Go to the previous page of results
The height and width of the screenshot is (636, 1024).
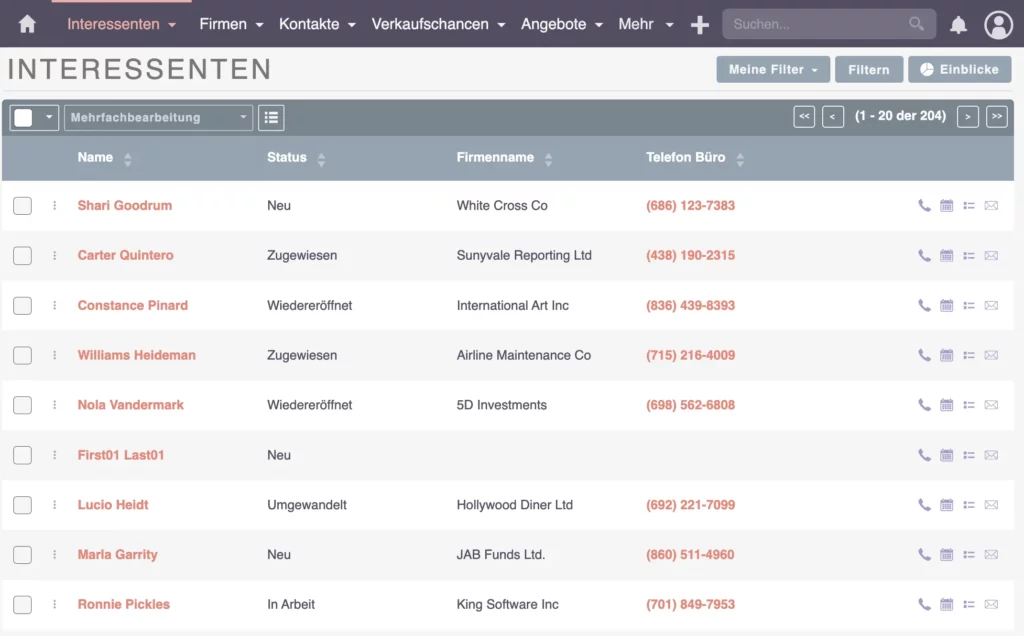[833, 117]
